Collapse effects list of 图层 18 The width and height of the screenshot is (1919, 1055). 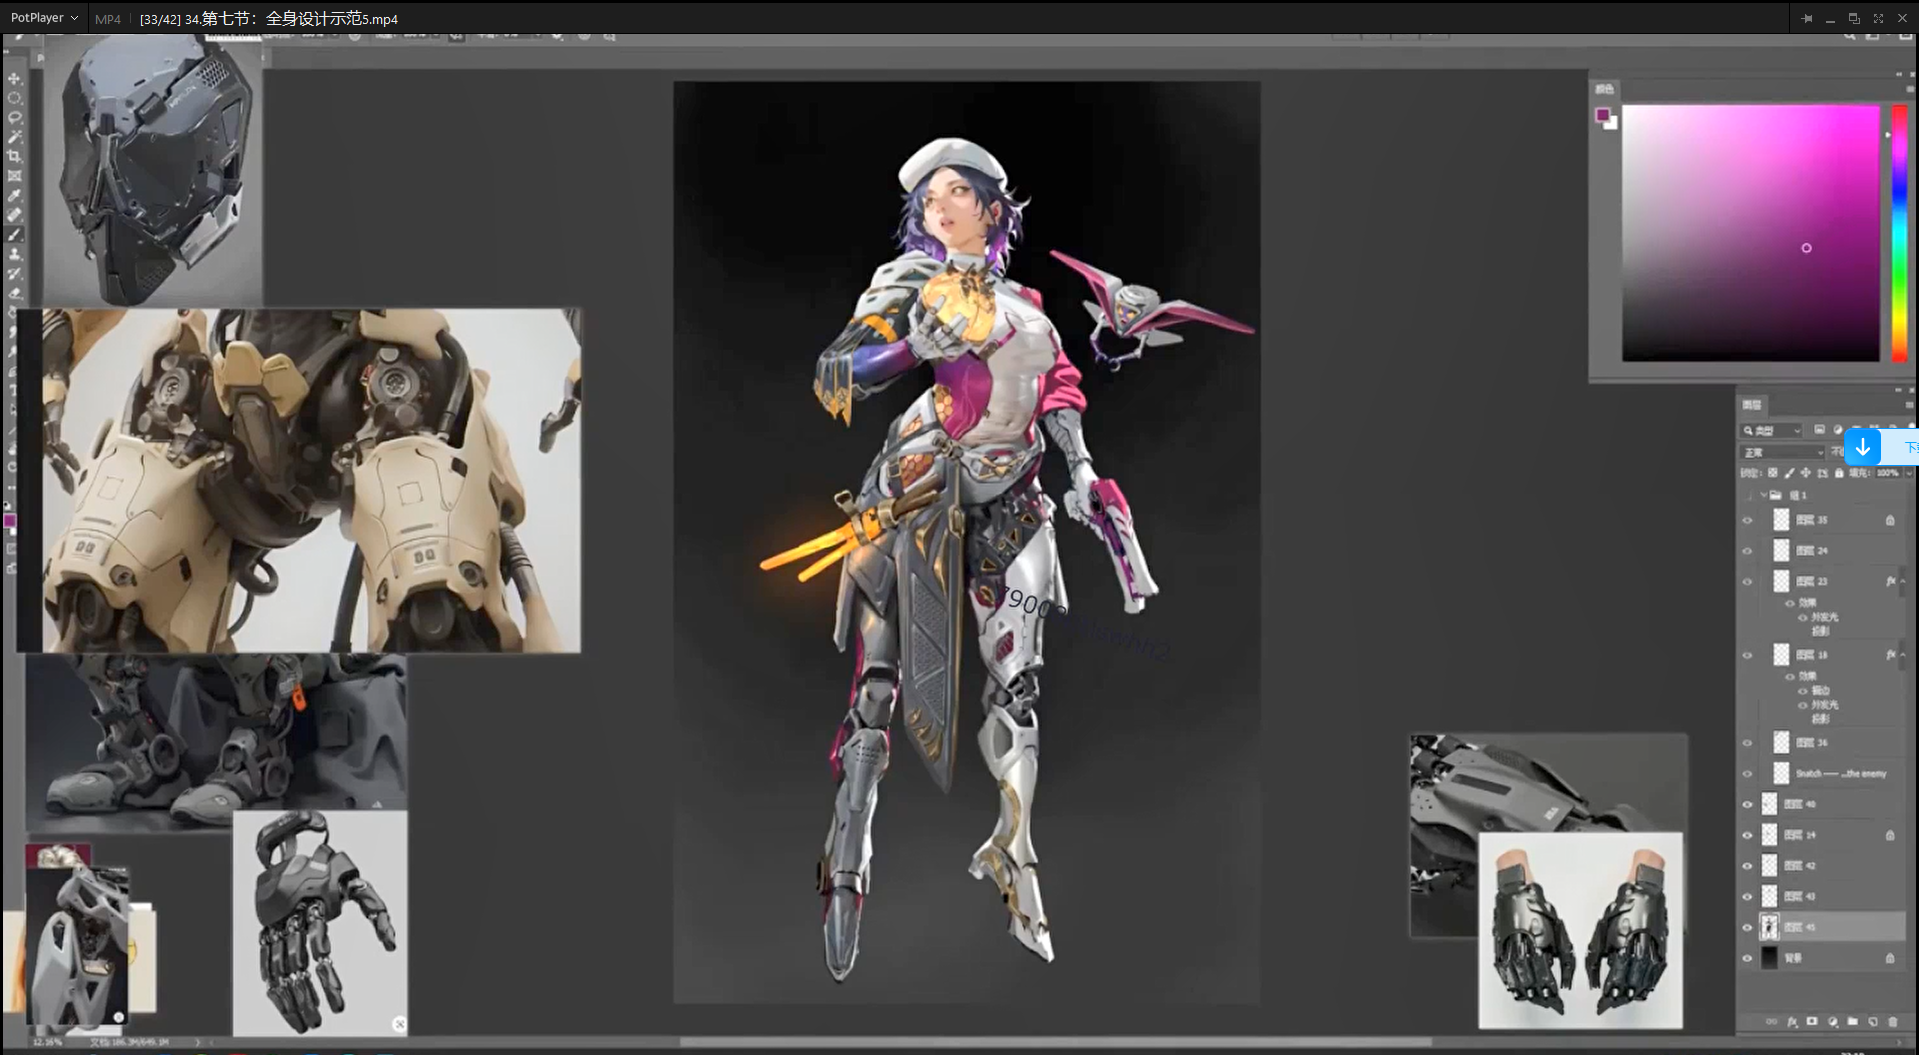tap(1902, 655)
